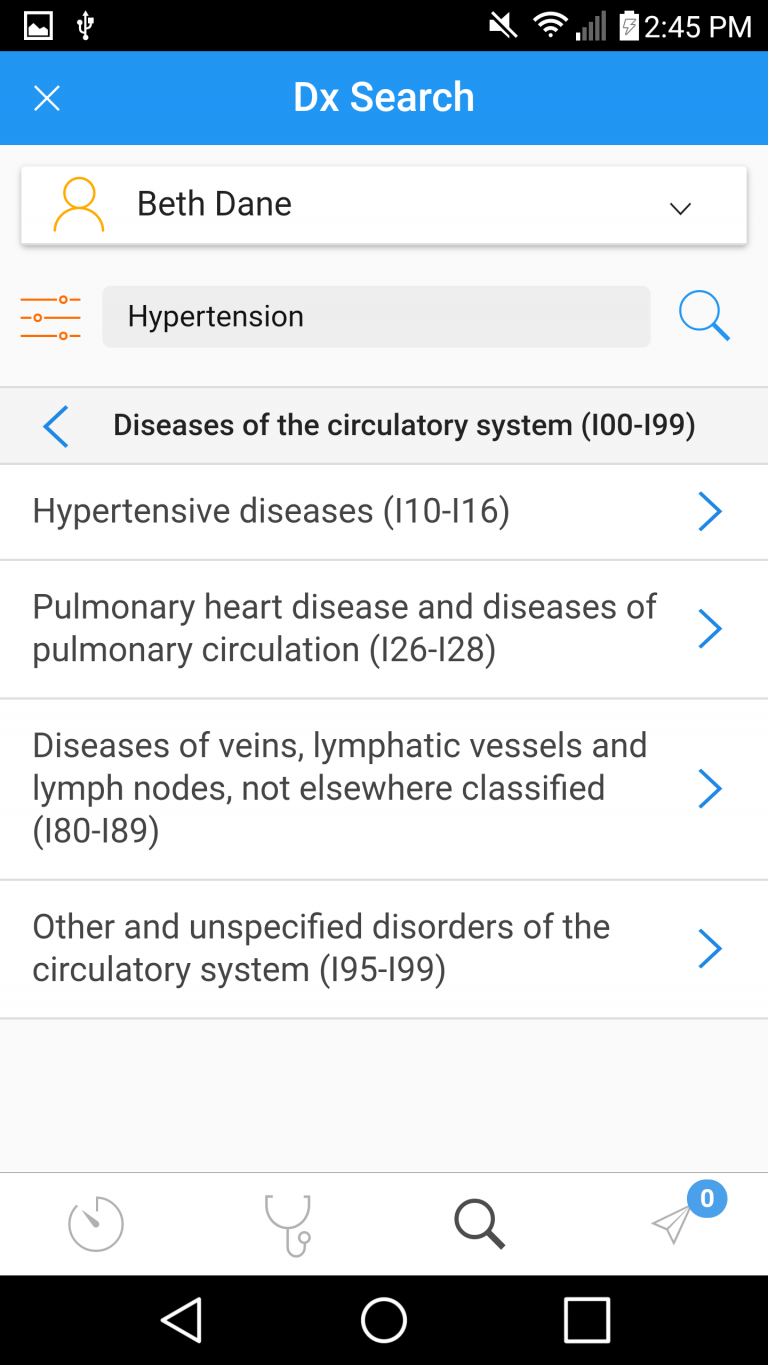The height and width of the screenshot is (1365, 768).
Task: Open the search filter sliders icon
Action: pyautogui.click(x=50, y=317)
